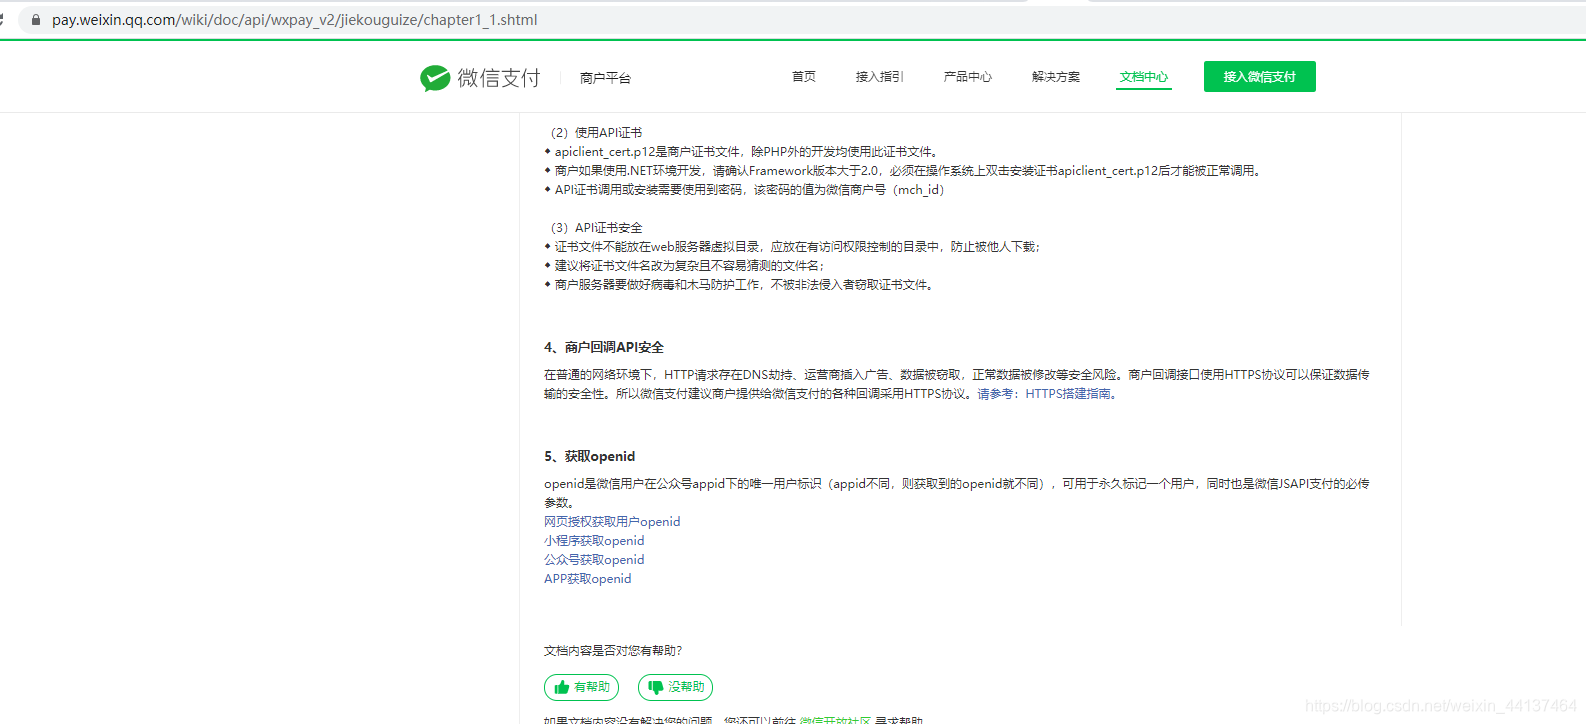The height and width of the screenshot is (724, 1586).
Task: Select the 文档中心 menu item
Action: point(1144,77)
